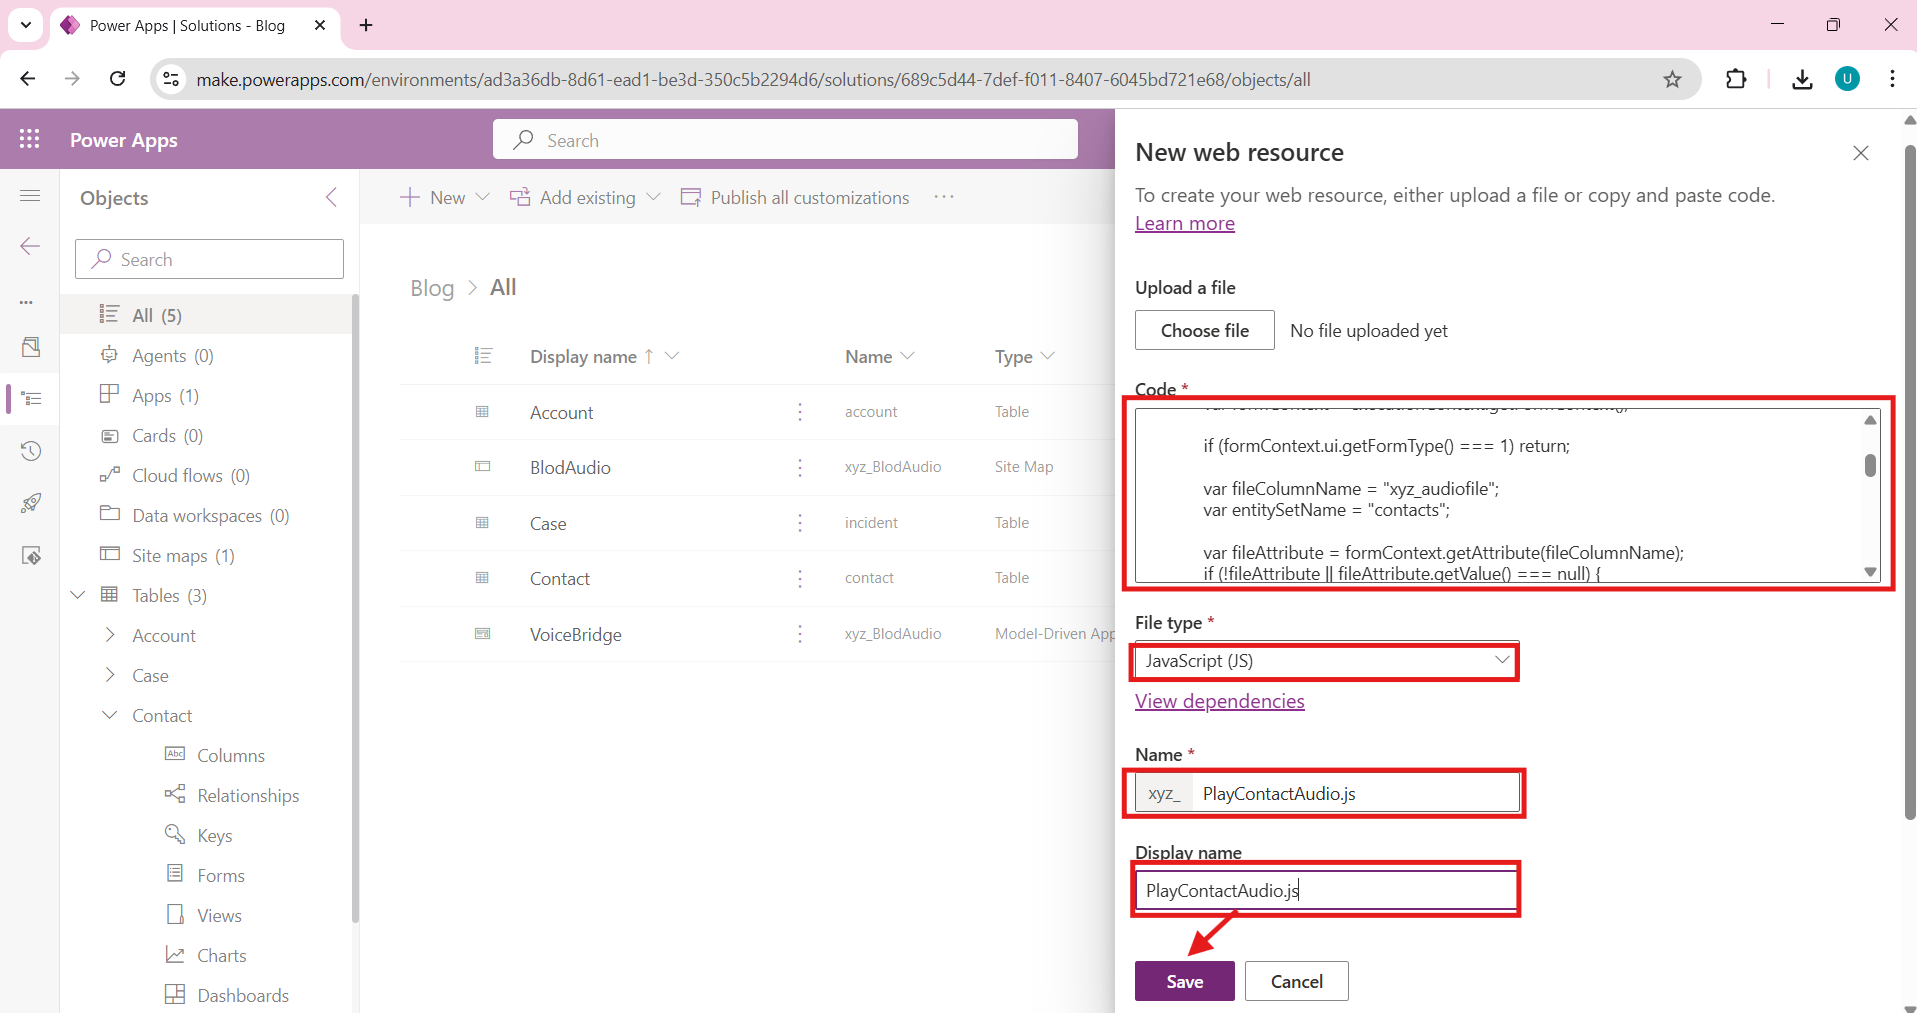Select Cloud flows in Objects list
Screen dimensions: 1917x1013
pyautogui.click(x=190, y=476)
